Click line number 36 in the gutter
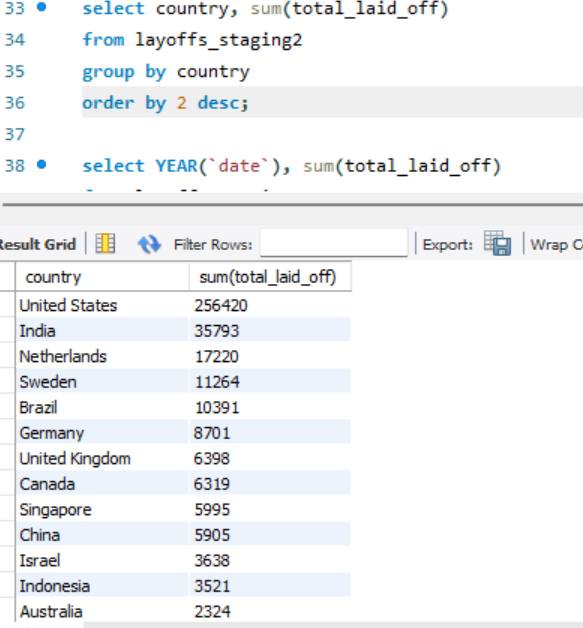 click(15, 103)
